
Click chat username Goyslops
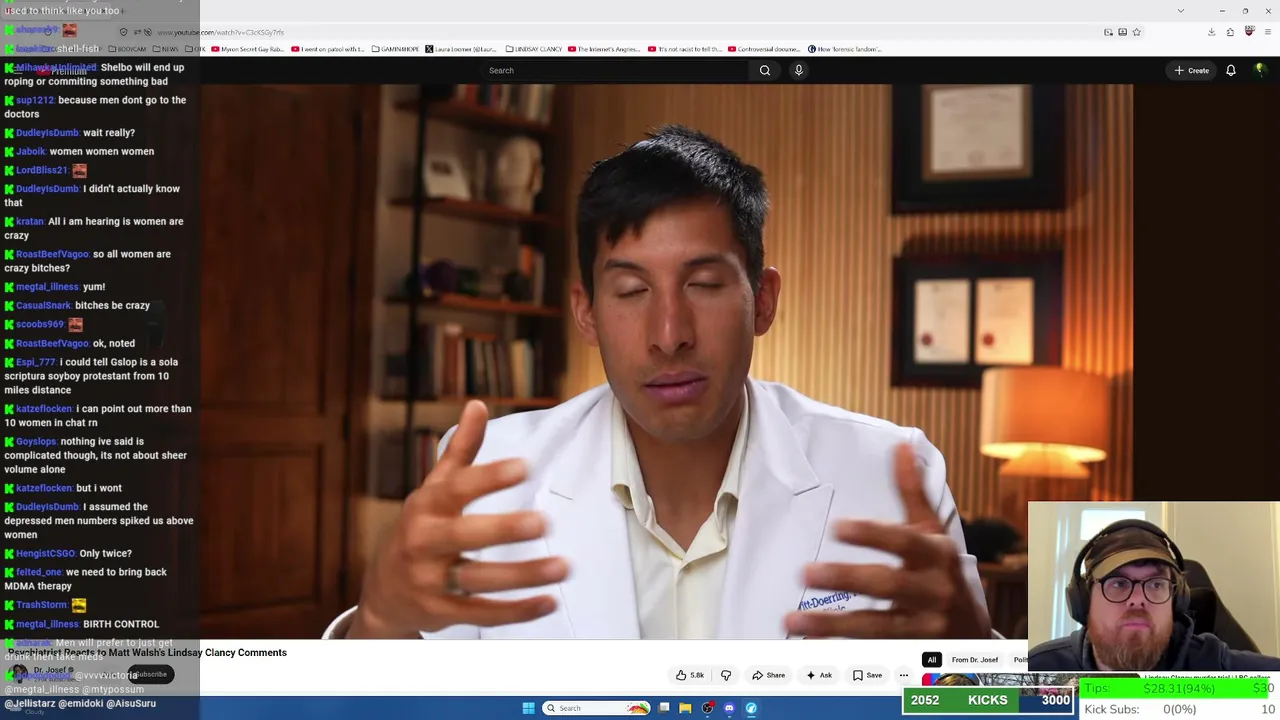[x=36, y=442]
